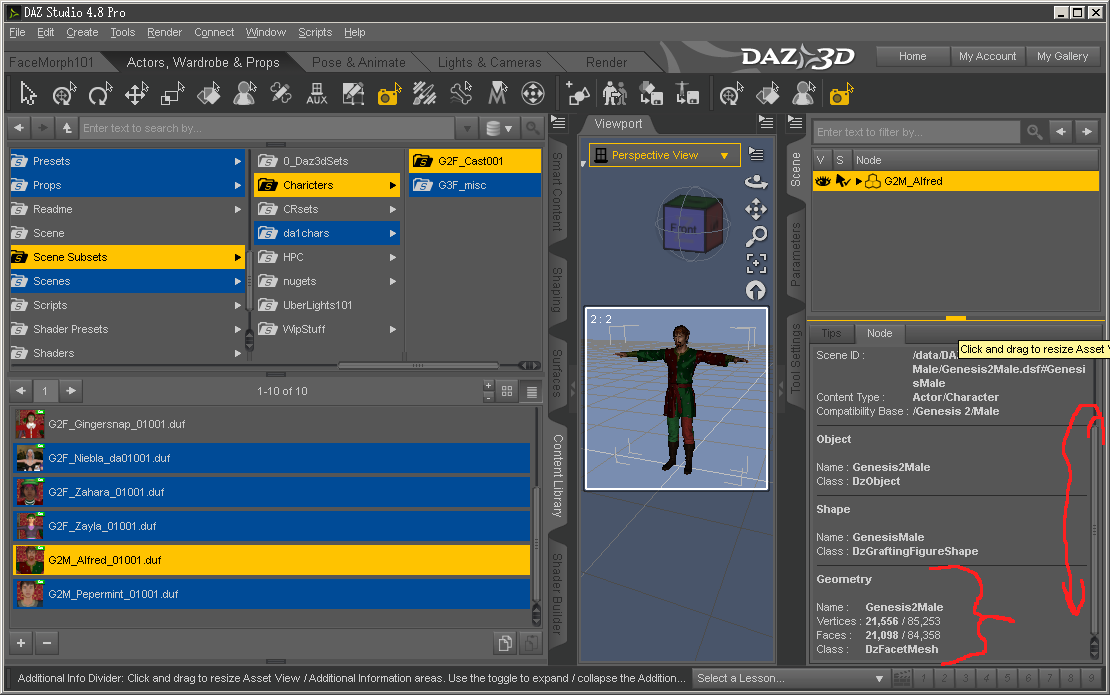The height and width of the screenshot is (695, 1110).
Task: Navigate back in Content Library
Action: coord(19,128)
